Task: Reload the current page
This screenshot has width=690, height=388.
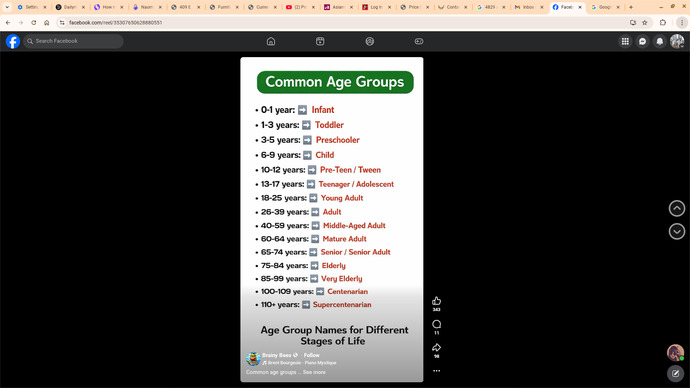Action: pyautogui.click(x=33, y=22)
